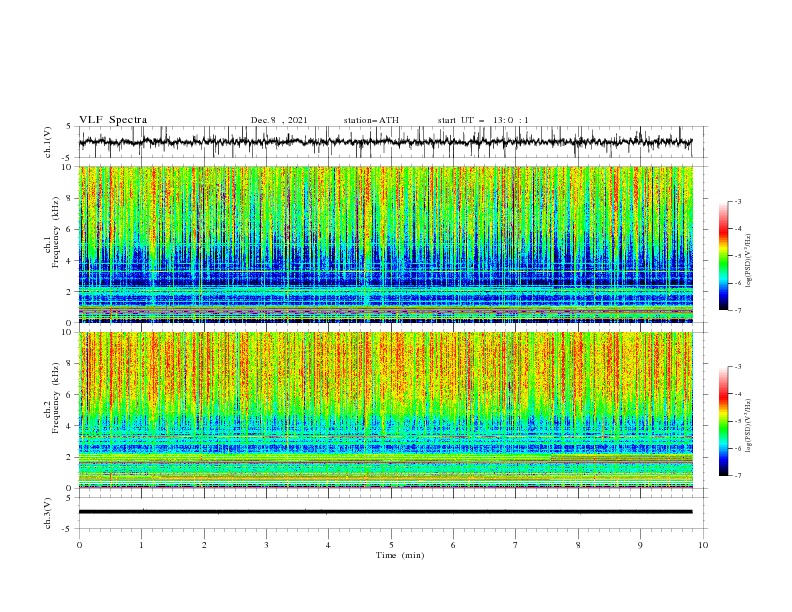The height and width of the screenshot is (612, 792).
Task: Click the "-3" tick on ch.1 colorbar
Action: point(737,201)
